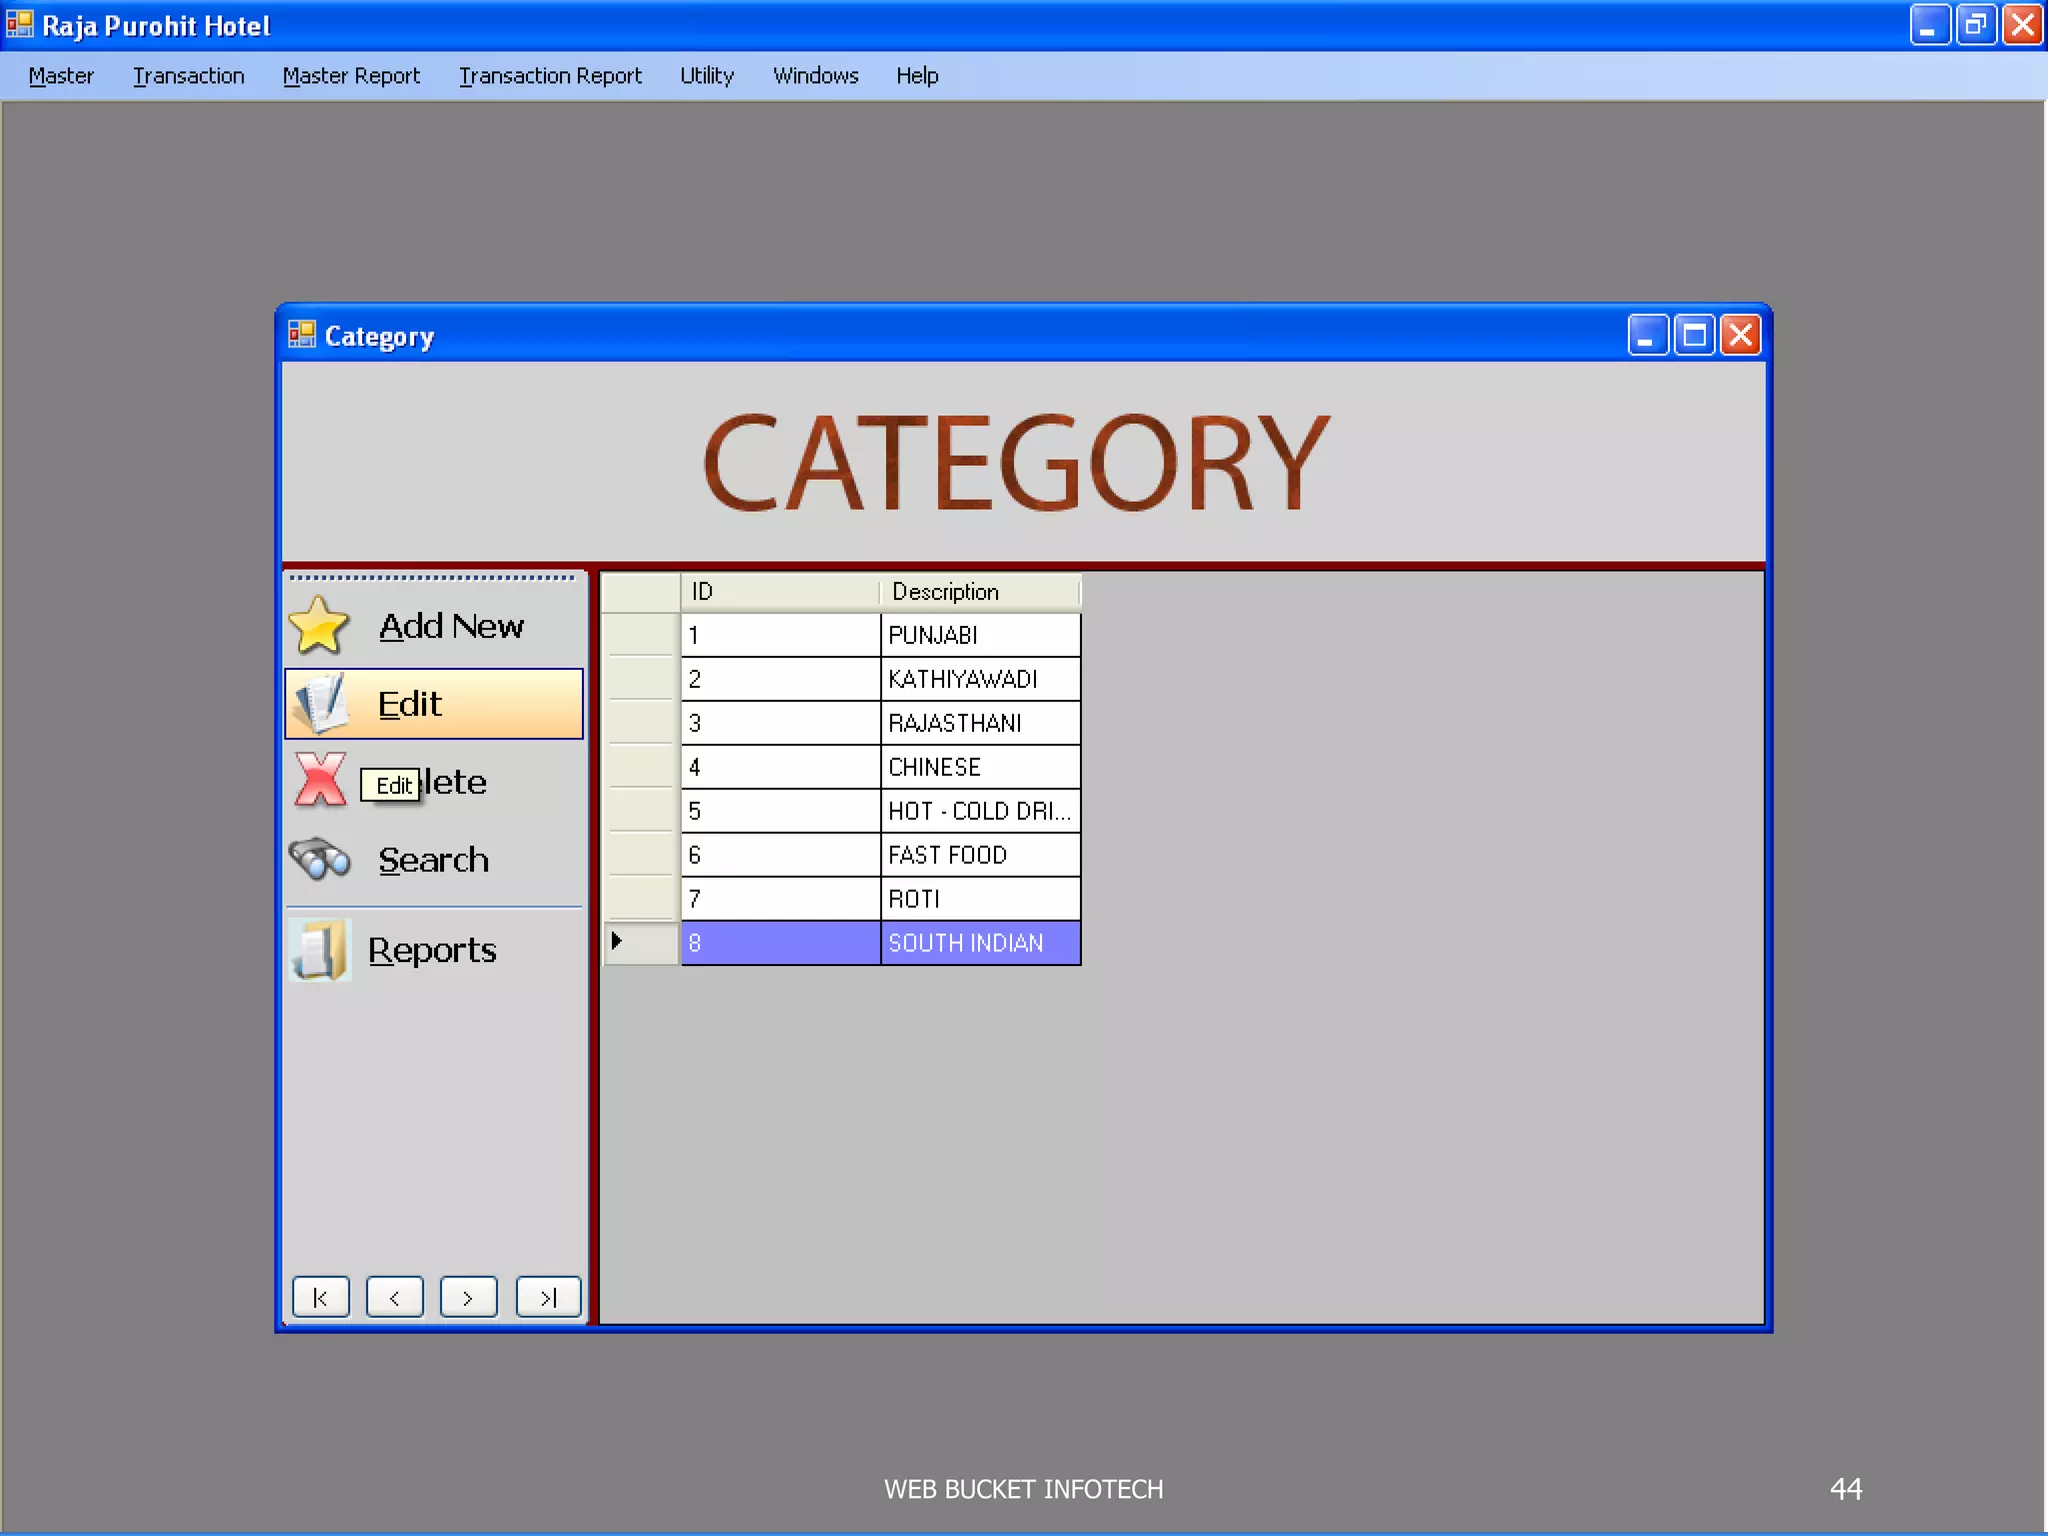2048x1536 pixels.
Task: Click the Add New star icon
Action: (319, 625)
